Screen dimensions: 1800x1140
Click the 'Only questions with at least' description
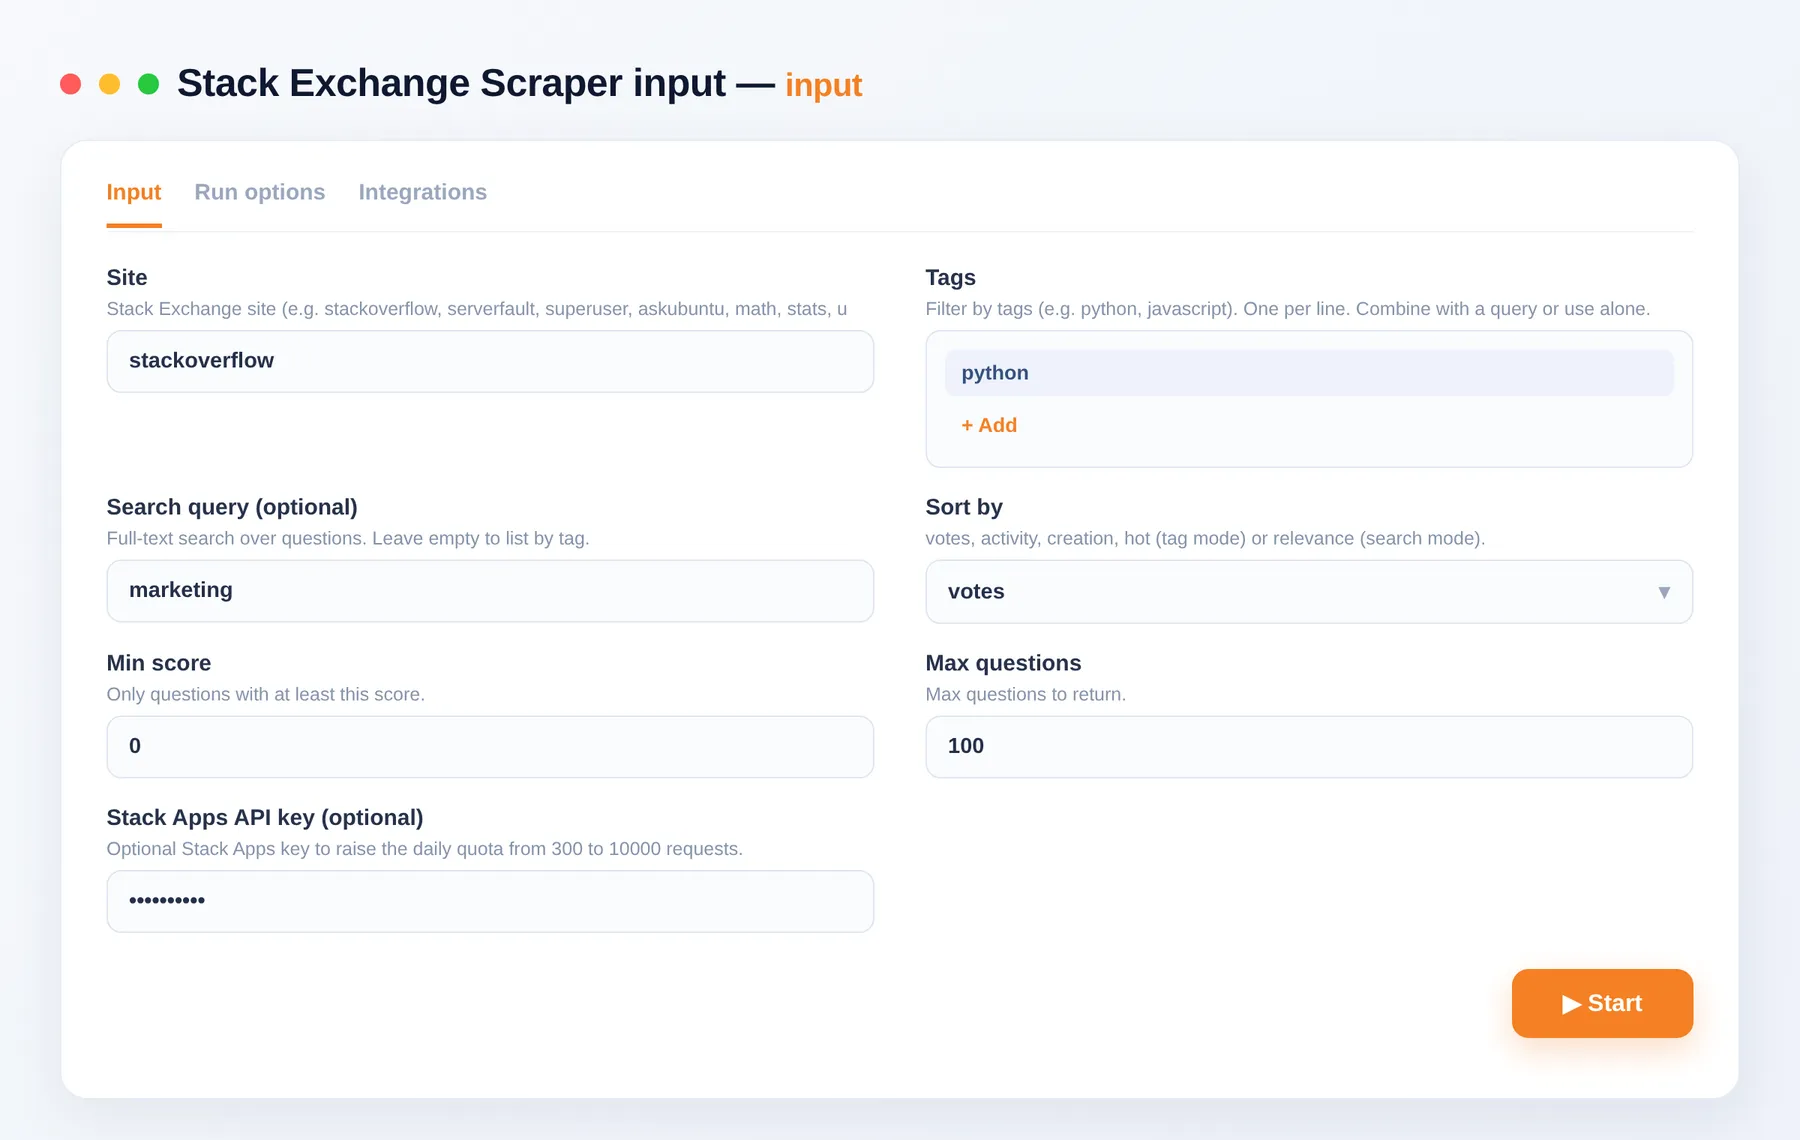tap(266, 694)
